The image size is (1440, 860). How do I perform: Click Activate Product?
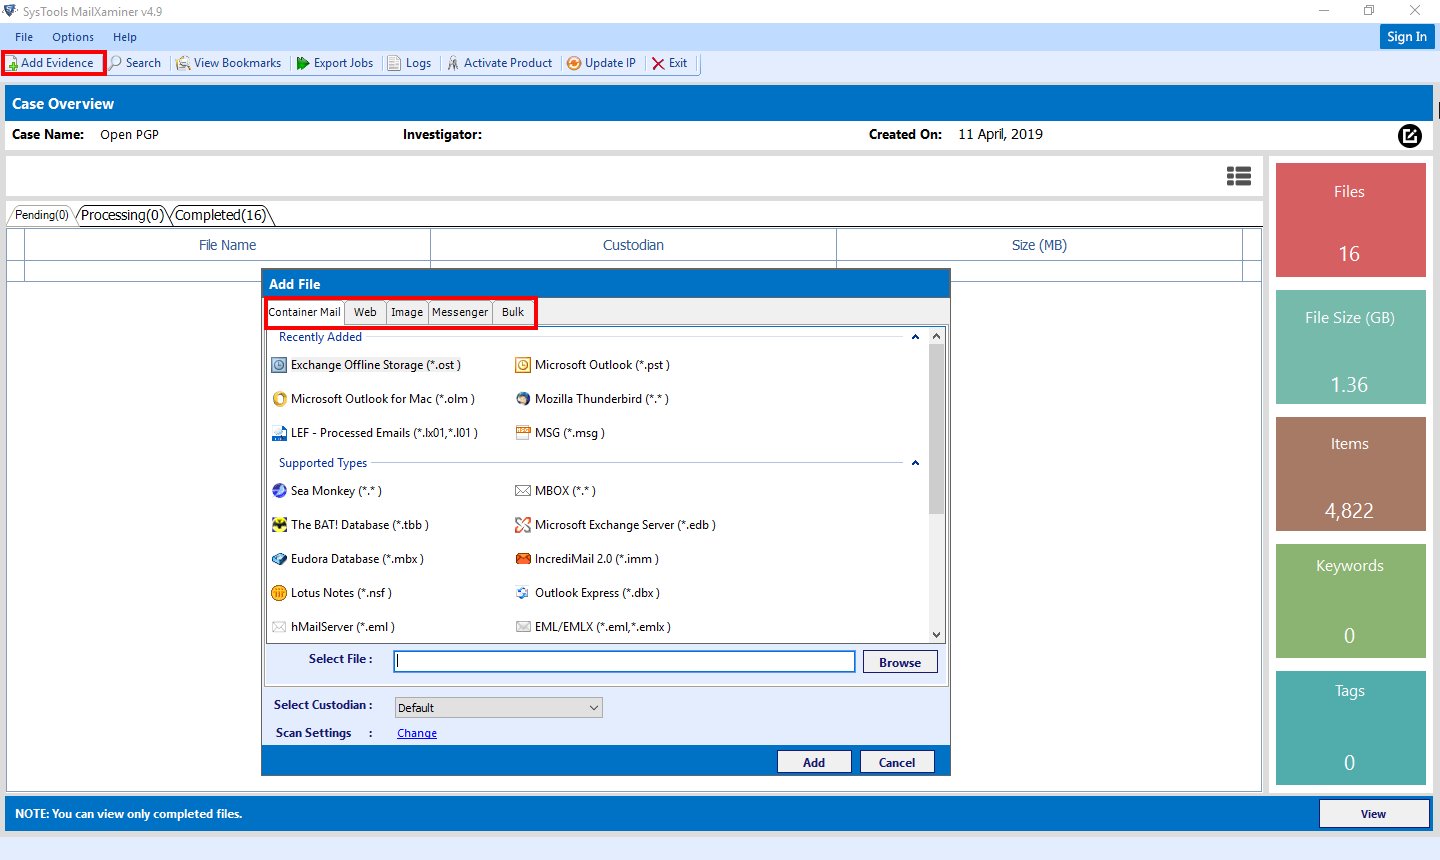coord(499,63)
